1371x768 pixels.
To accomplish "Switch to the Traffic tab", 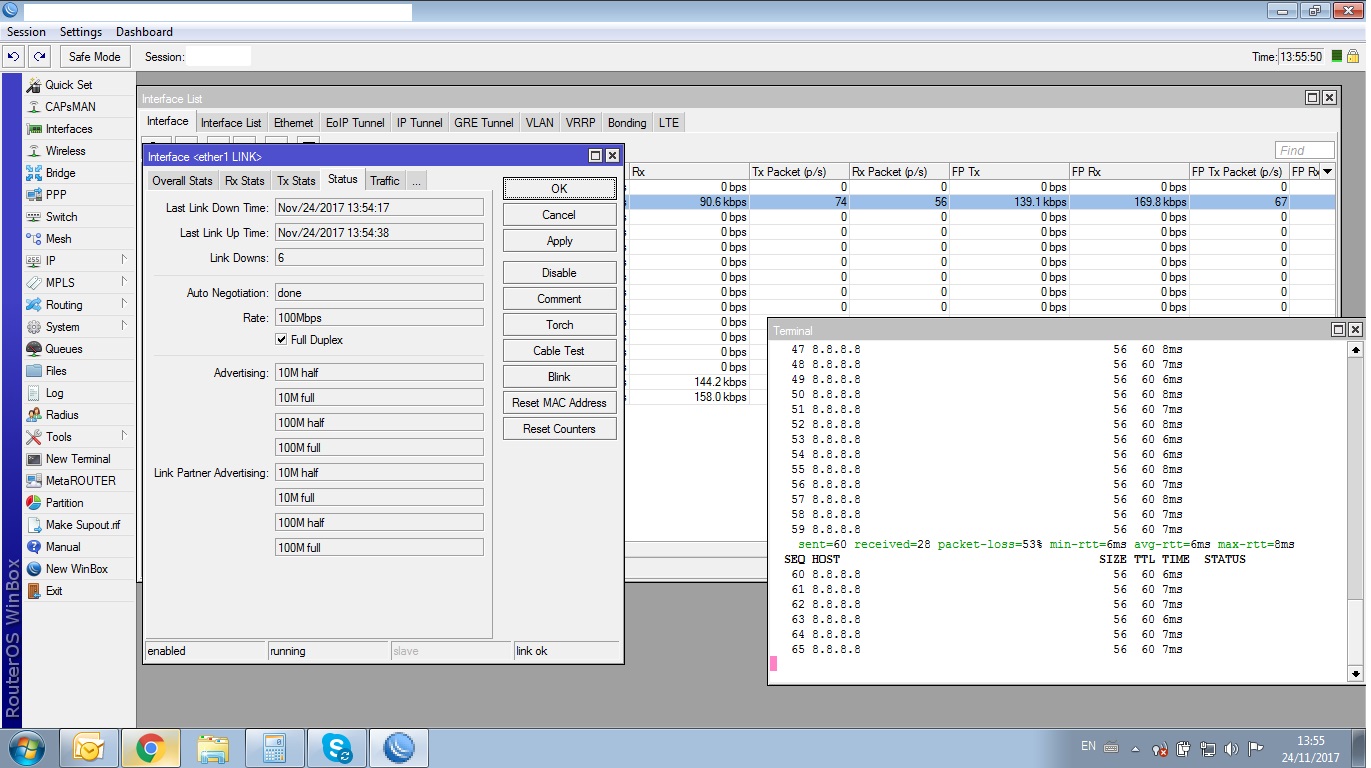I will (x=385, y=180).
